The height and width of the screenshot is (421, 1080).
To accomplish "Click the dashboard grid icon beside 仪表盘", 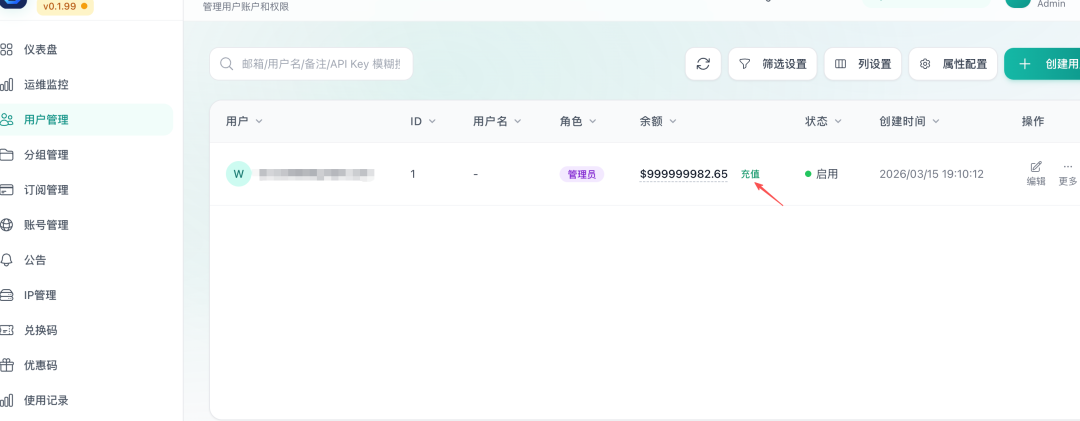I will coord(6,50).
